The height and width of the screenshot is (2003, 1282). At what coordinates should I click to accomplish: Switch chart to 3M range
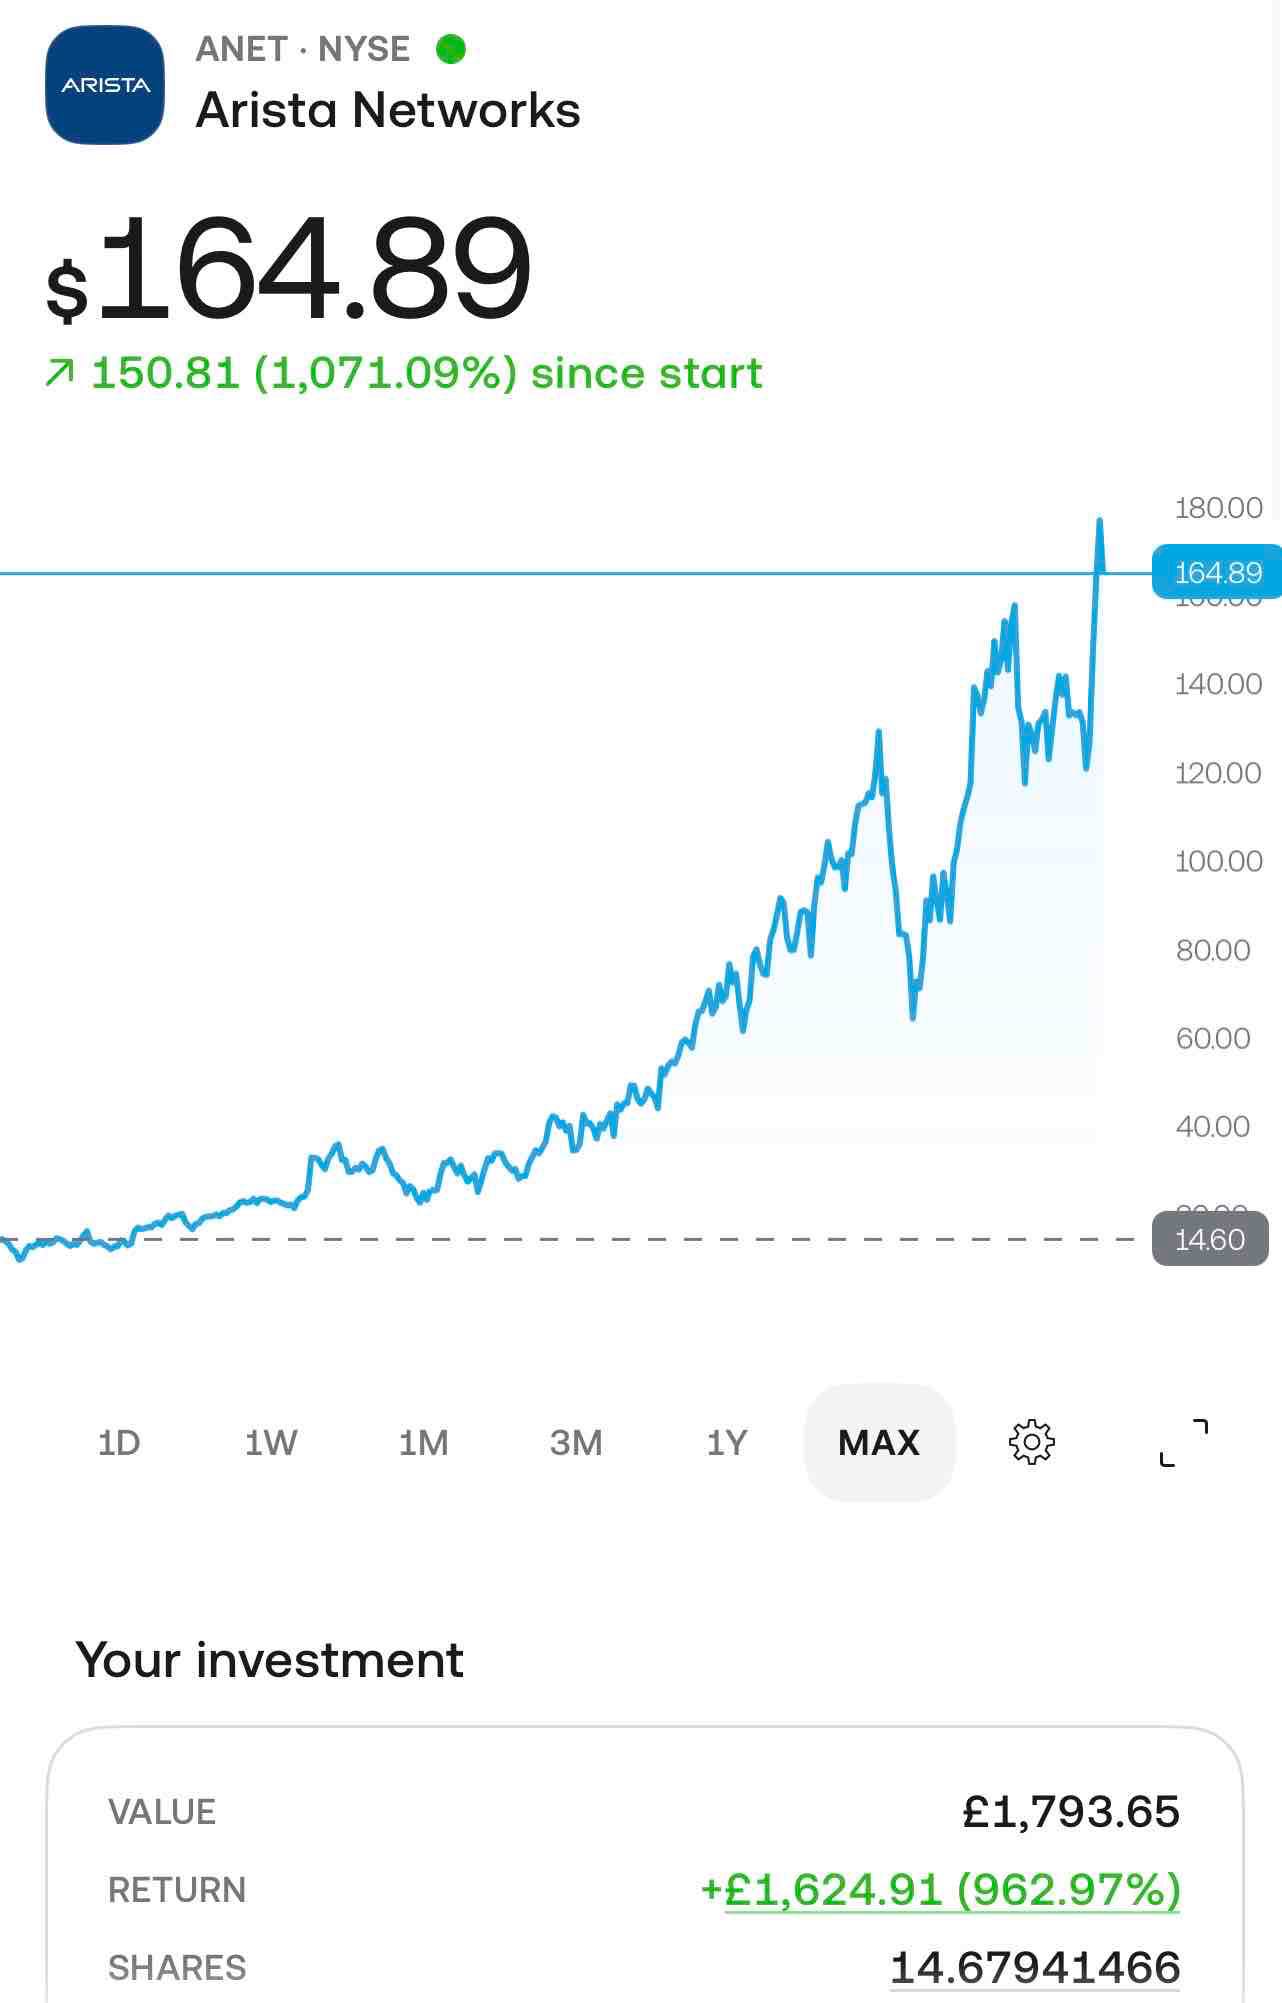(x=576, y=1443)
